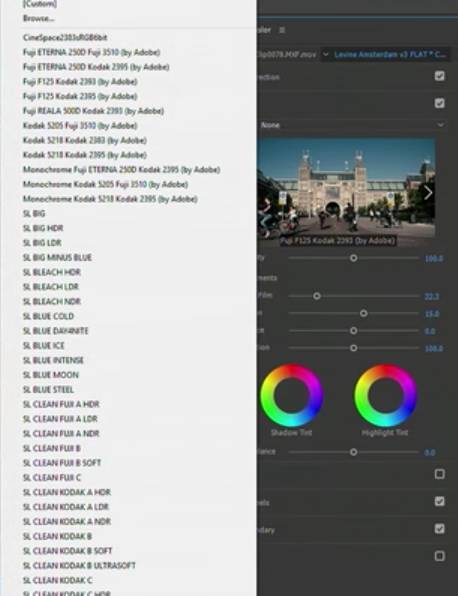The height and width of the screenshot is (596, 458).
Task: Toggle the Basic Correction checkbox
Action: tap(440, 76)
